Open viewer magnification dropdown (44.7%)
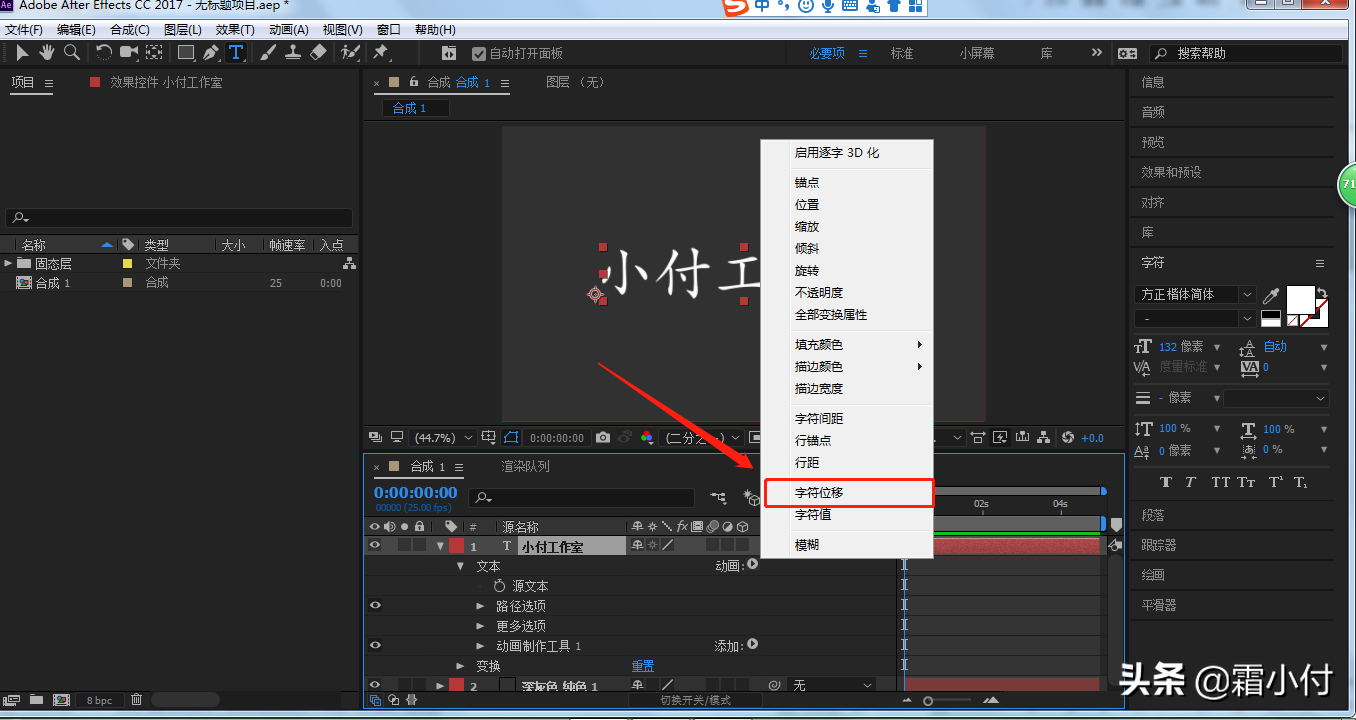This screenshot has width=1356, height=720. 442,438
